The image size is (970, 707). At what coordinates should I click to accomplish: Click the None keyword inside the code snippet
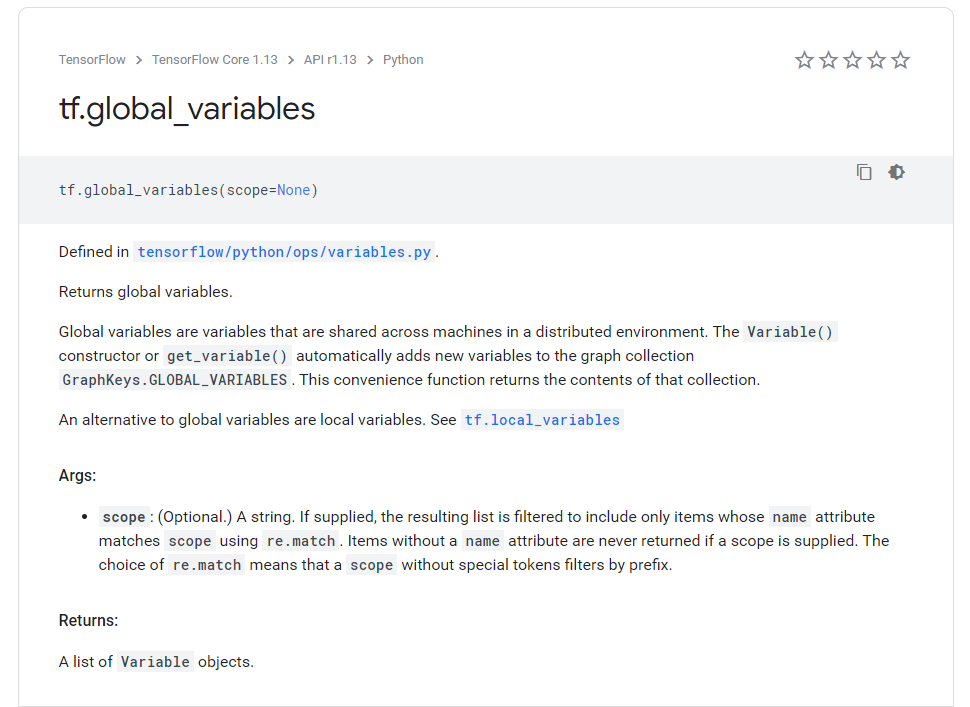pos(294,189)
